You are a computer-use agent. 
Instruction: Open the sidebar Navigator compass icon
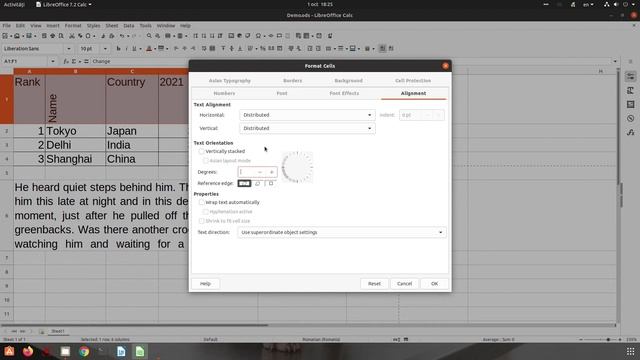pyautogui.click(x=631, y=118)
